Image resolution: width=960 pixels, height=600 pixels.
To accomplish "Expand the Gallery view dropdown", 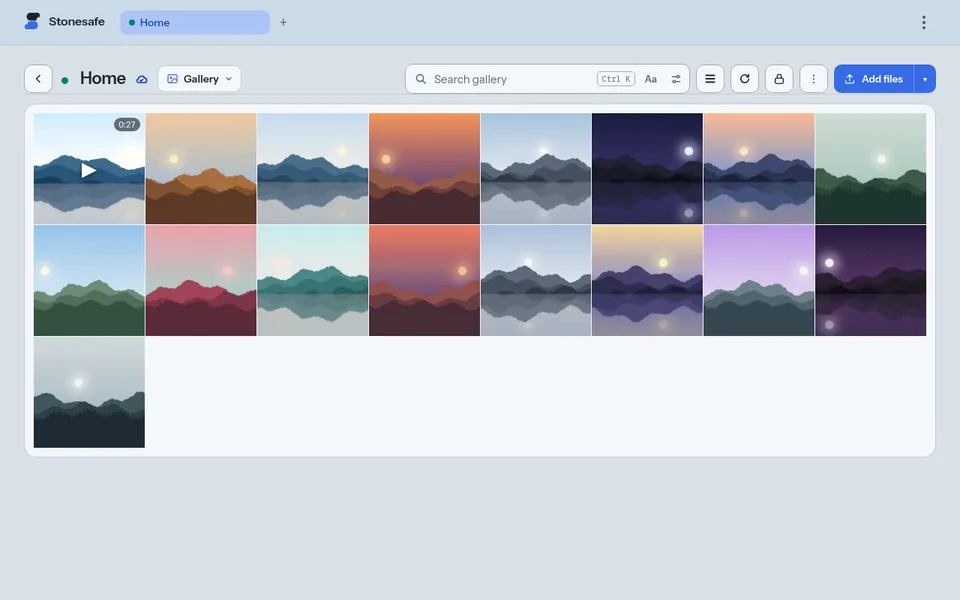I will click(200, 79).
